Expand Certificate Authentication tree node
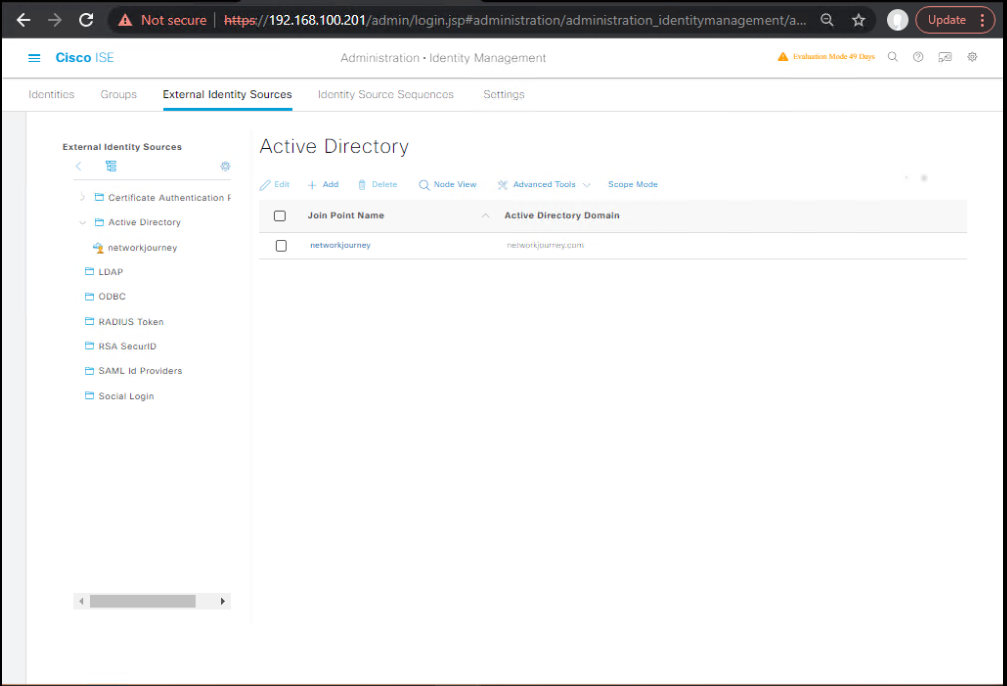This screenshot has height=686, width=1007. click(82, 197)
